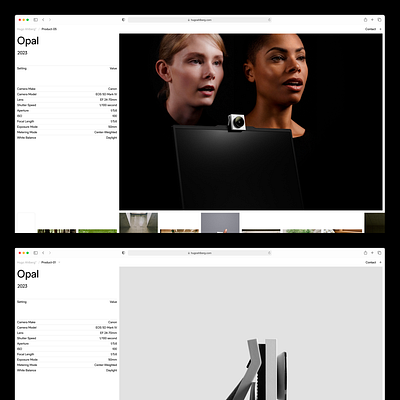Select the Focal Length label in the bottom window
The image size is (400, 400).
click(x=25, y=354)
